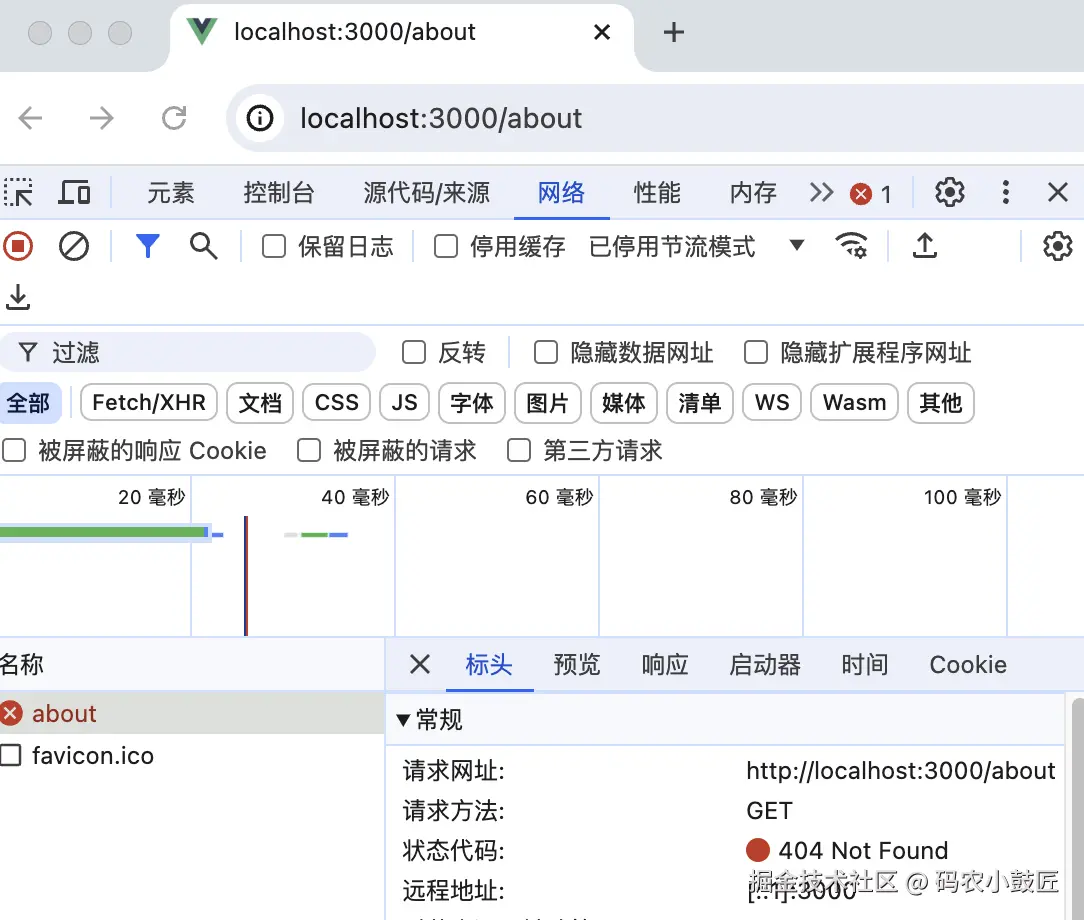Open DevTools settings gear

[950, 192]
